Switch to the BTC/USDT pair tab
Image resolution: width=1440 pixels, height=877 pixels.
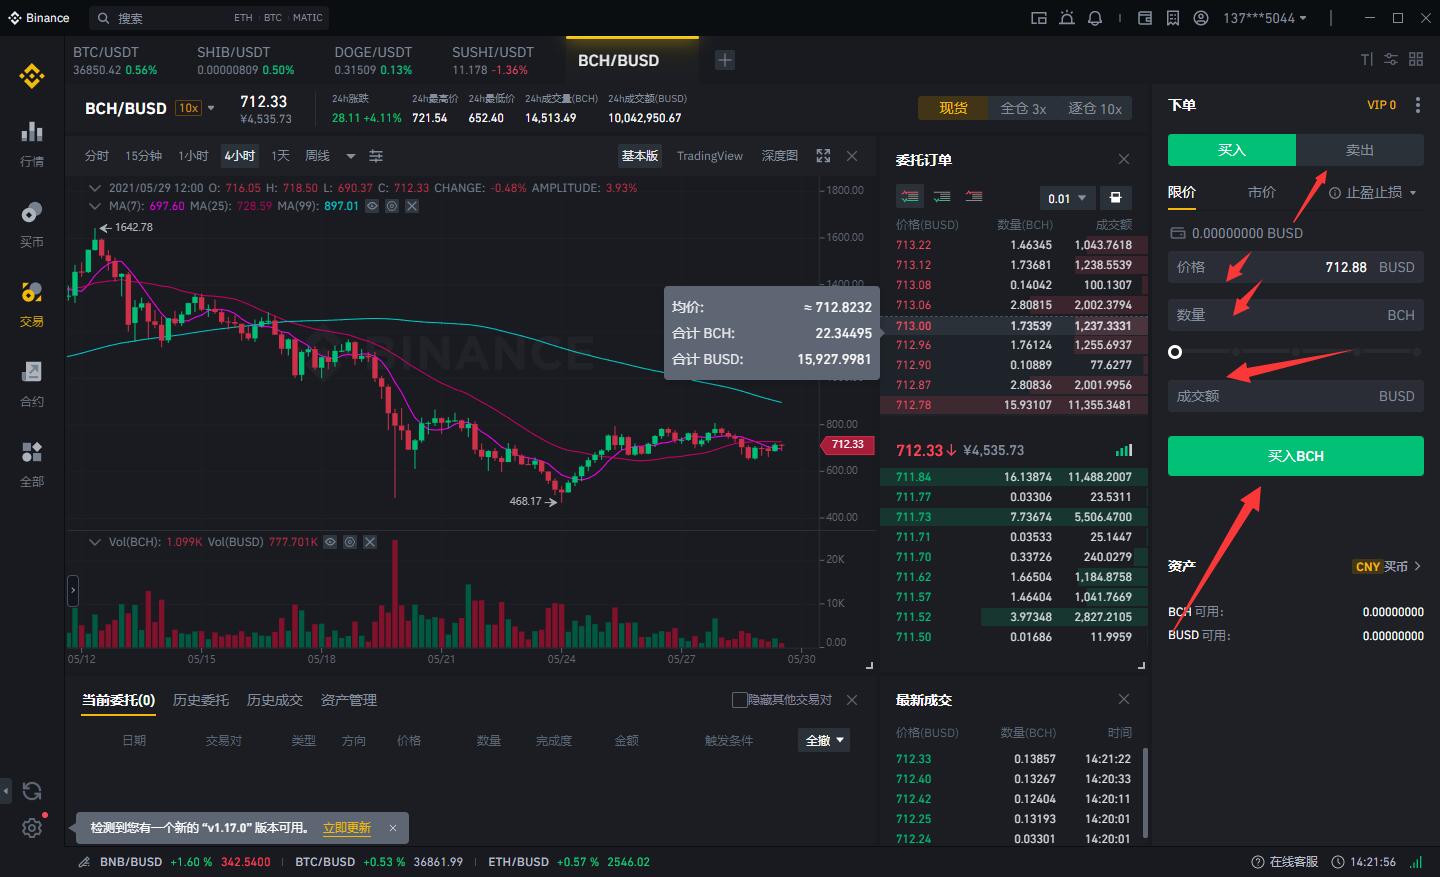click(115, 60)
